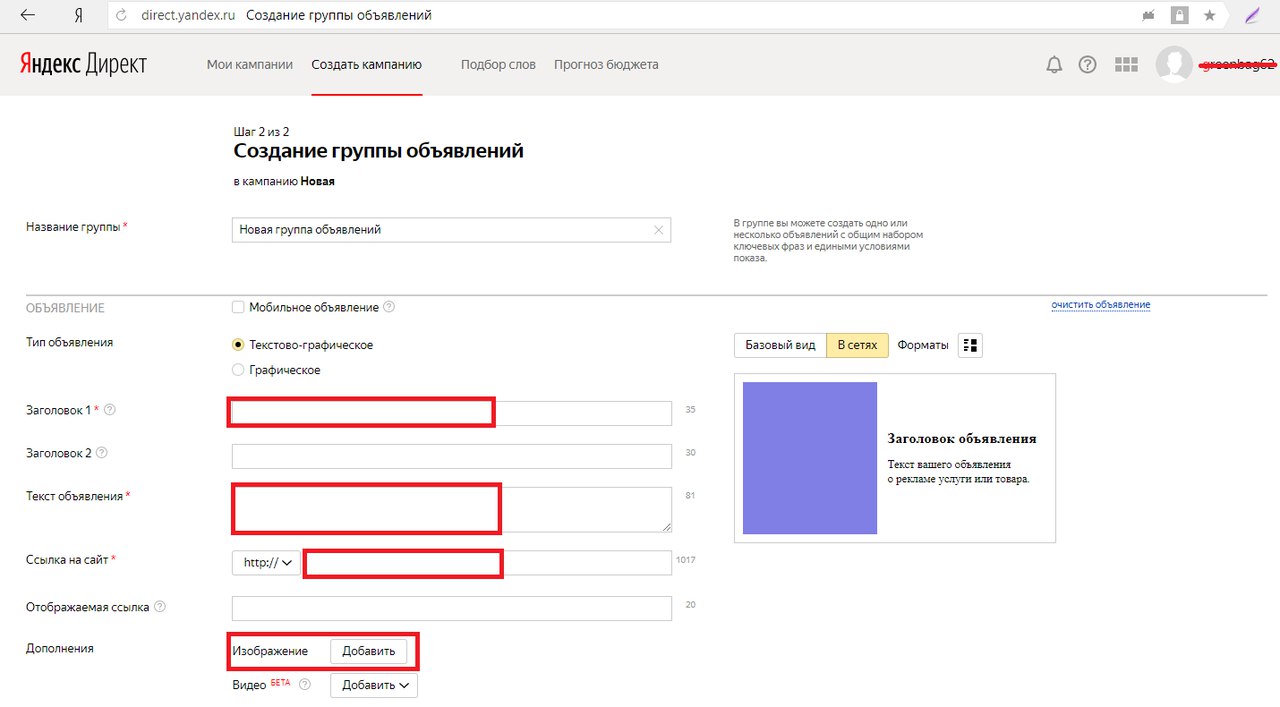Click the Ссылка на сайт URL field
This screenshot has width=1280, height=707.
coord(487,563)
